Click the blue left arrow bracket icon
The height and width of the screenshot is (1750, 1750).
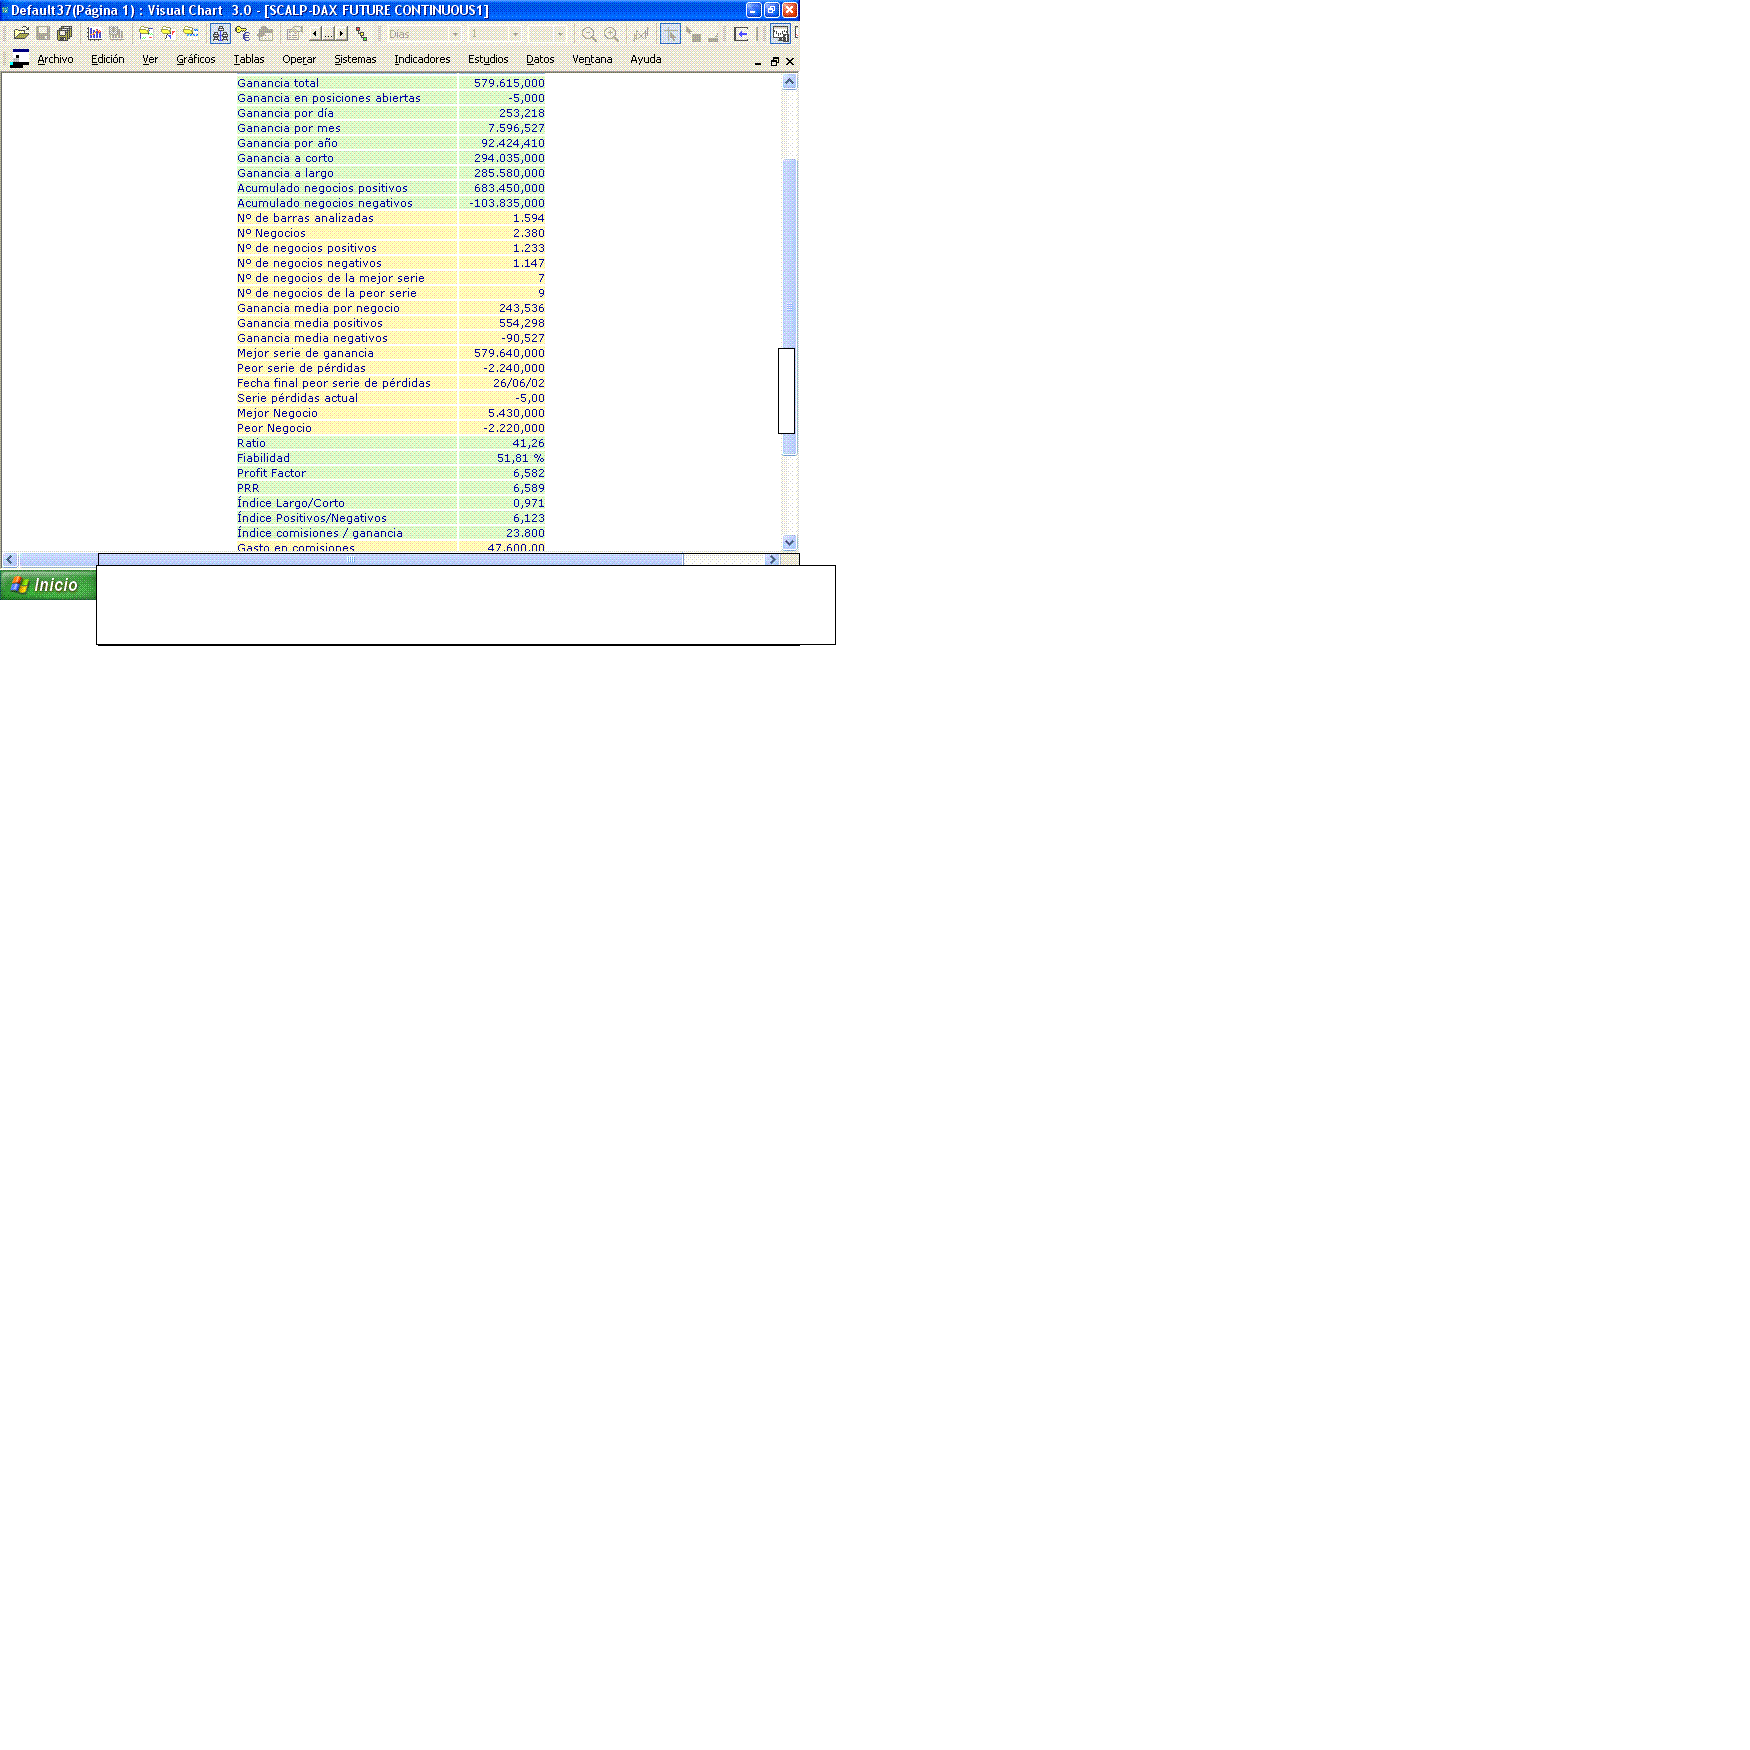741,34
